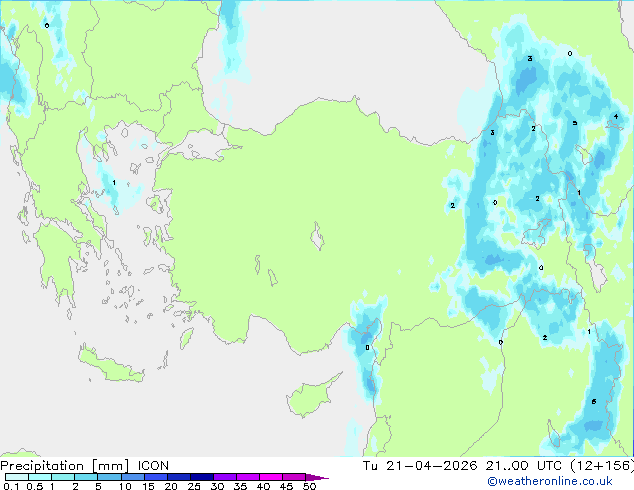
Task: Click the legend label '0.5'
Action: point(35,486)
